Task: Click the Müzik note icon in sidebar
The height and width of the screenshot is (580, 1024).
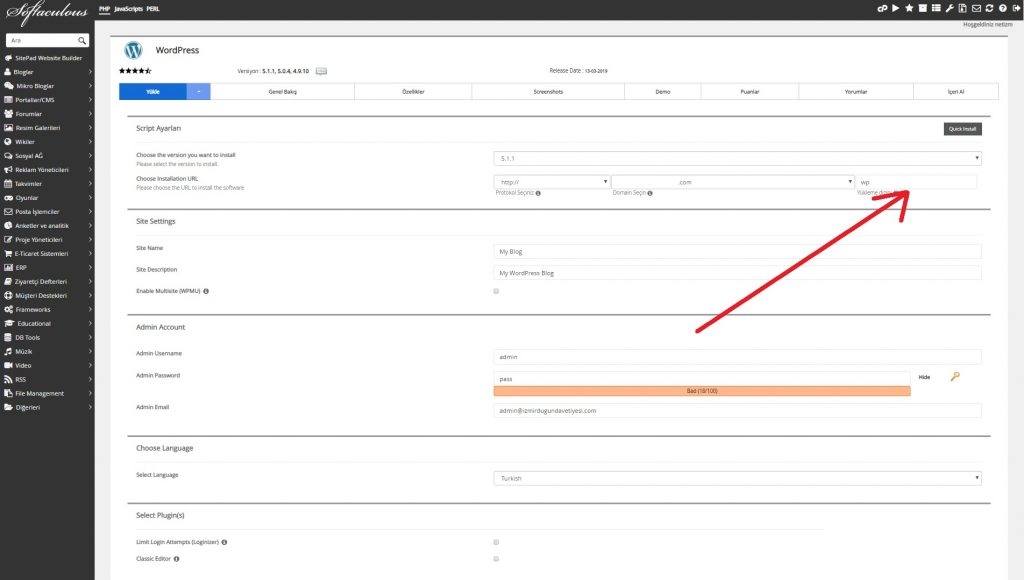Action: 8,351
